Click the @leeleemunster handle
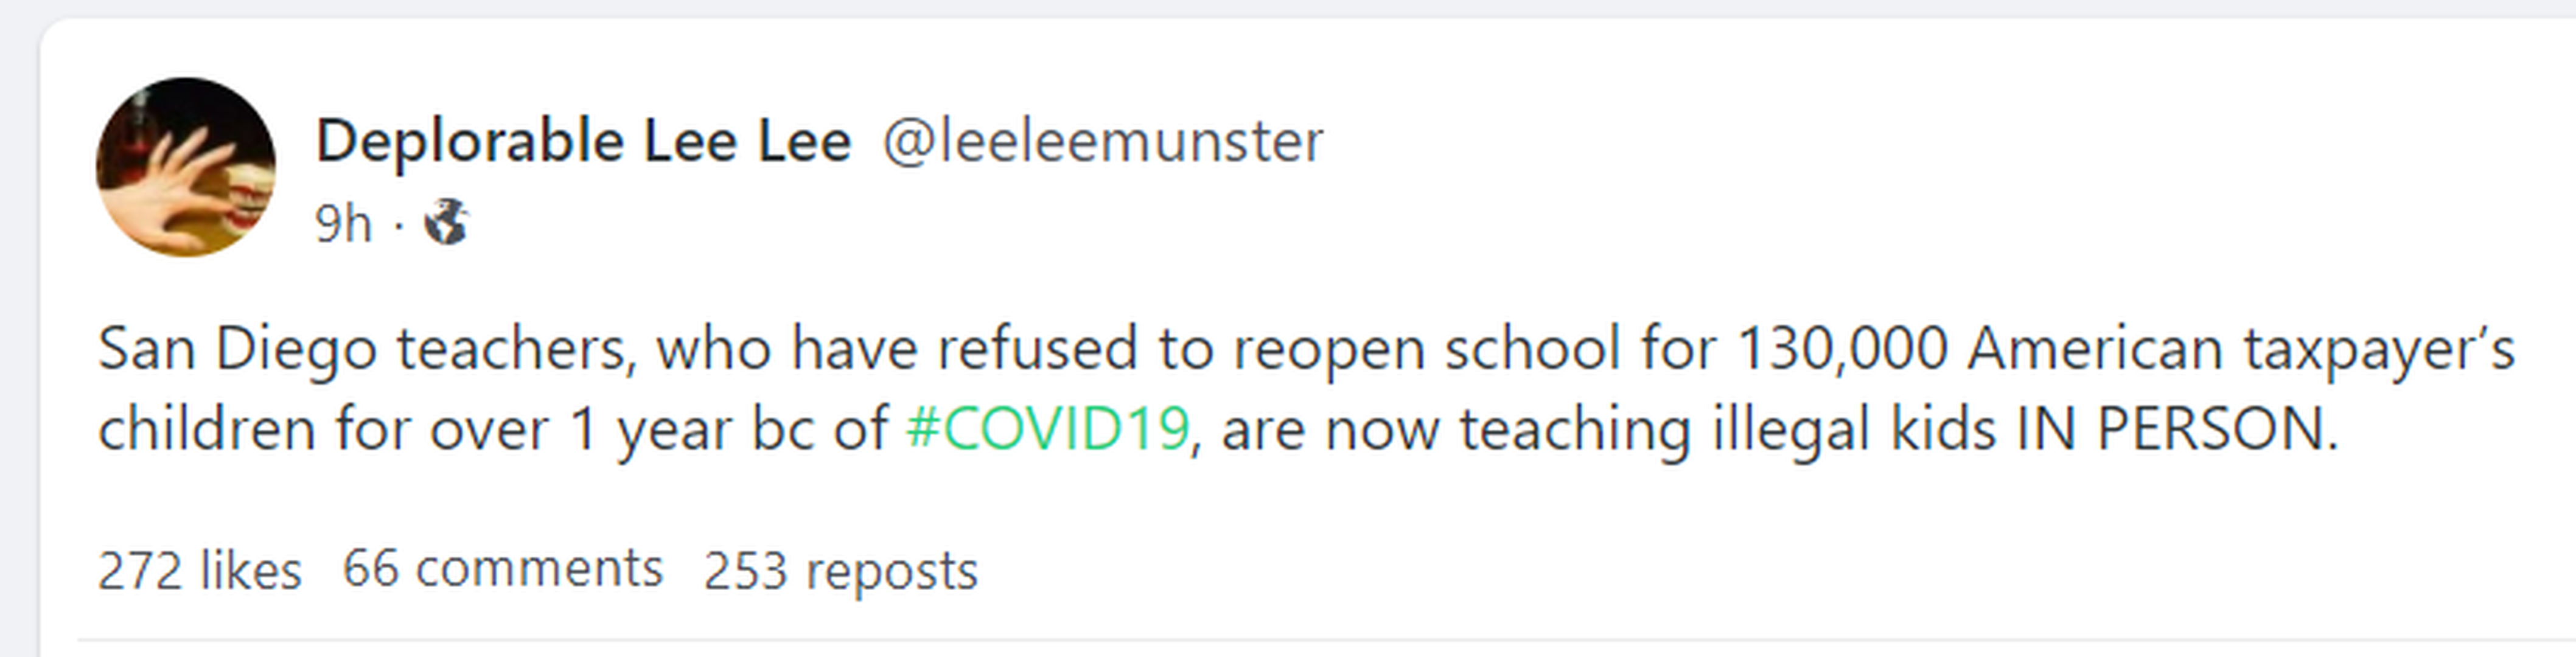This screenshot has height=657, width=2576. [x=1102, y=141]
